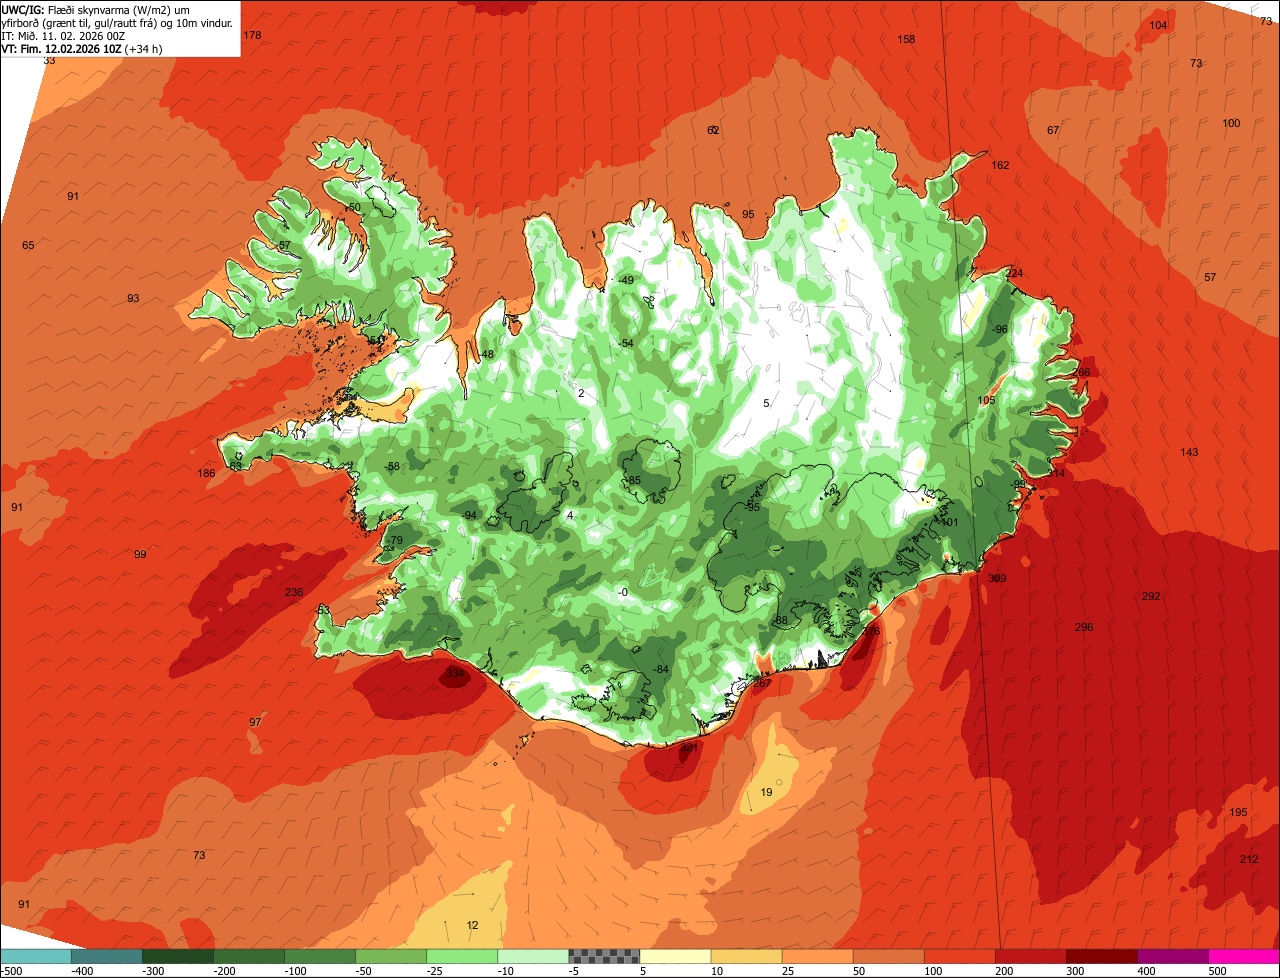Click the init time 'IT: Mið. 11. 02. 2026 00Z'

click(63, 35)
